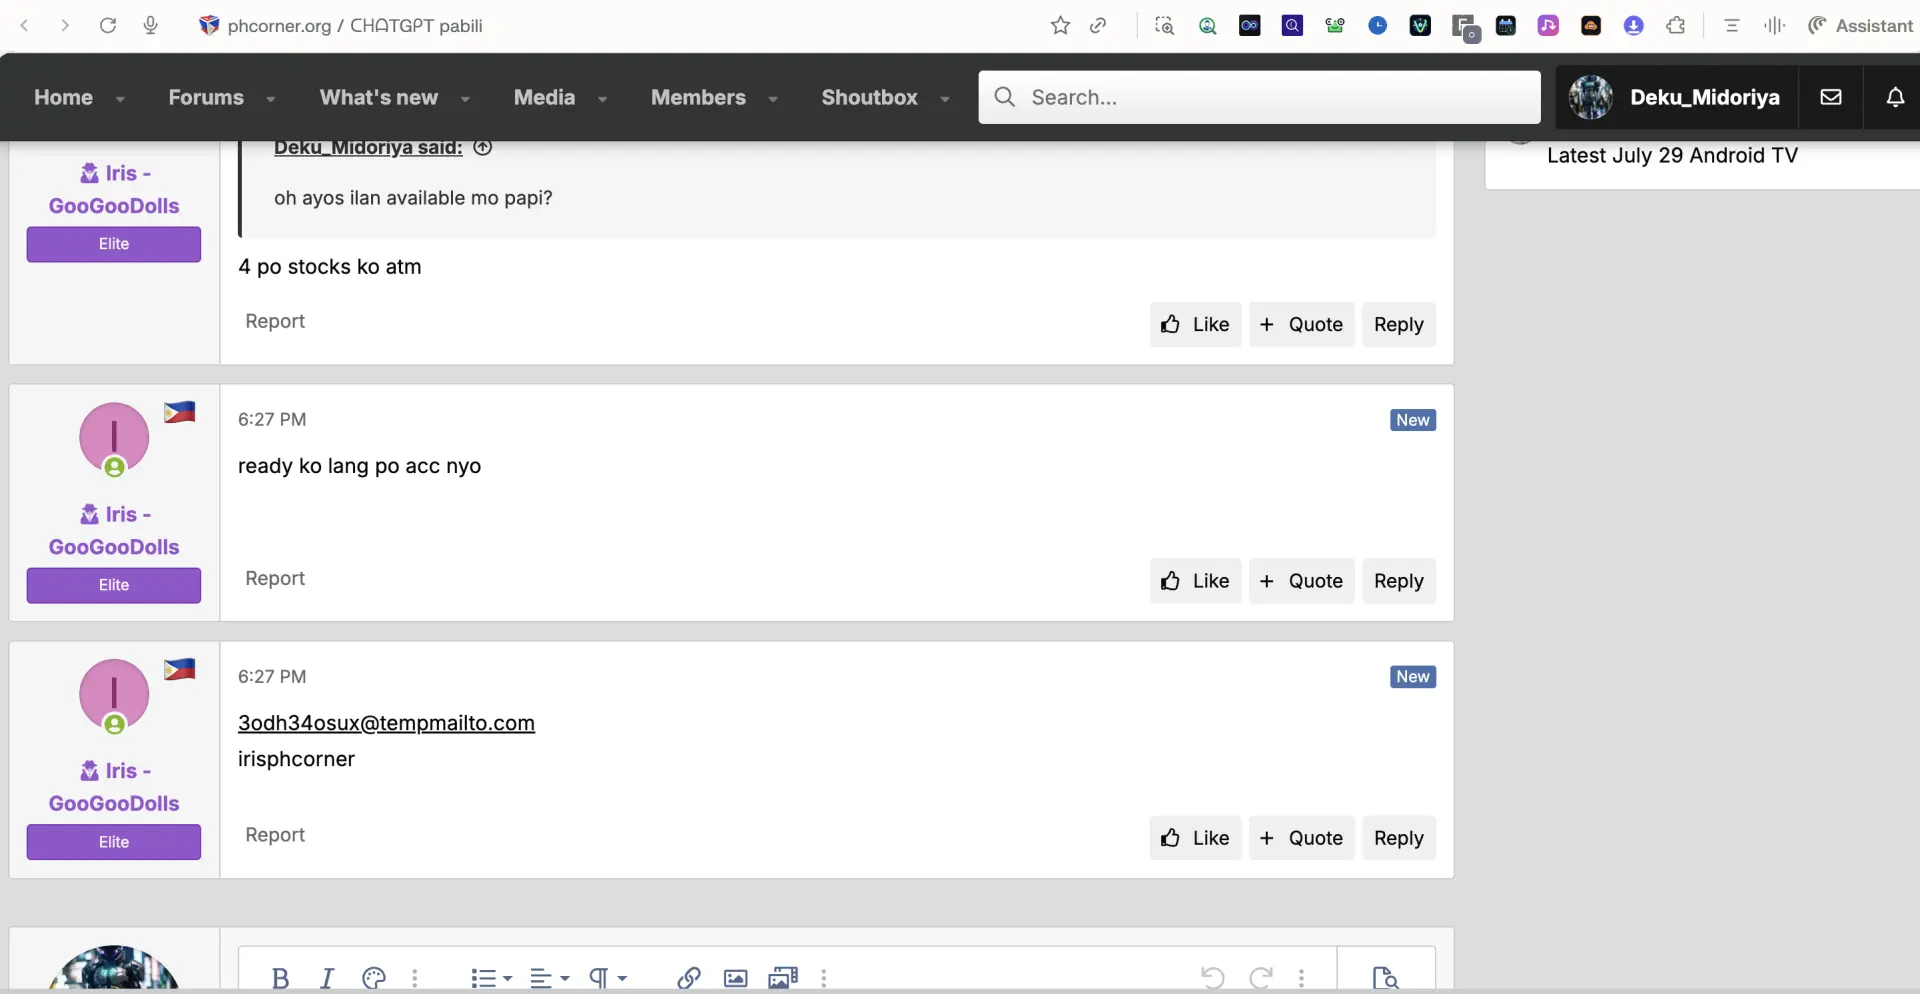
Task: Reply to the '4 po stocks ko atm' post
Action: pos(1398,324)
